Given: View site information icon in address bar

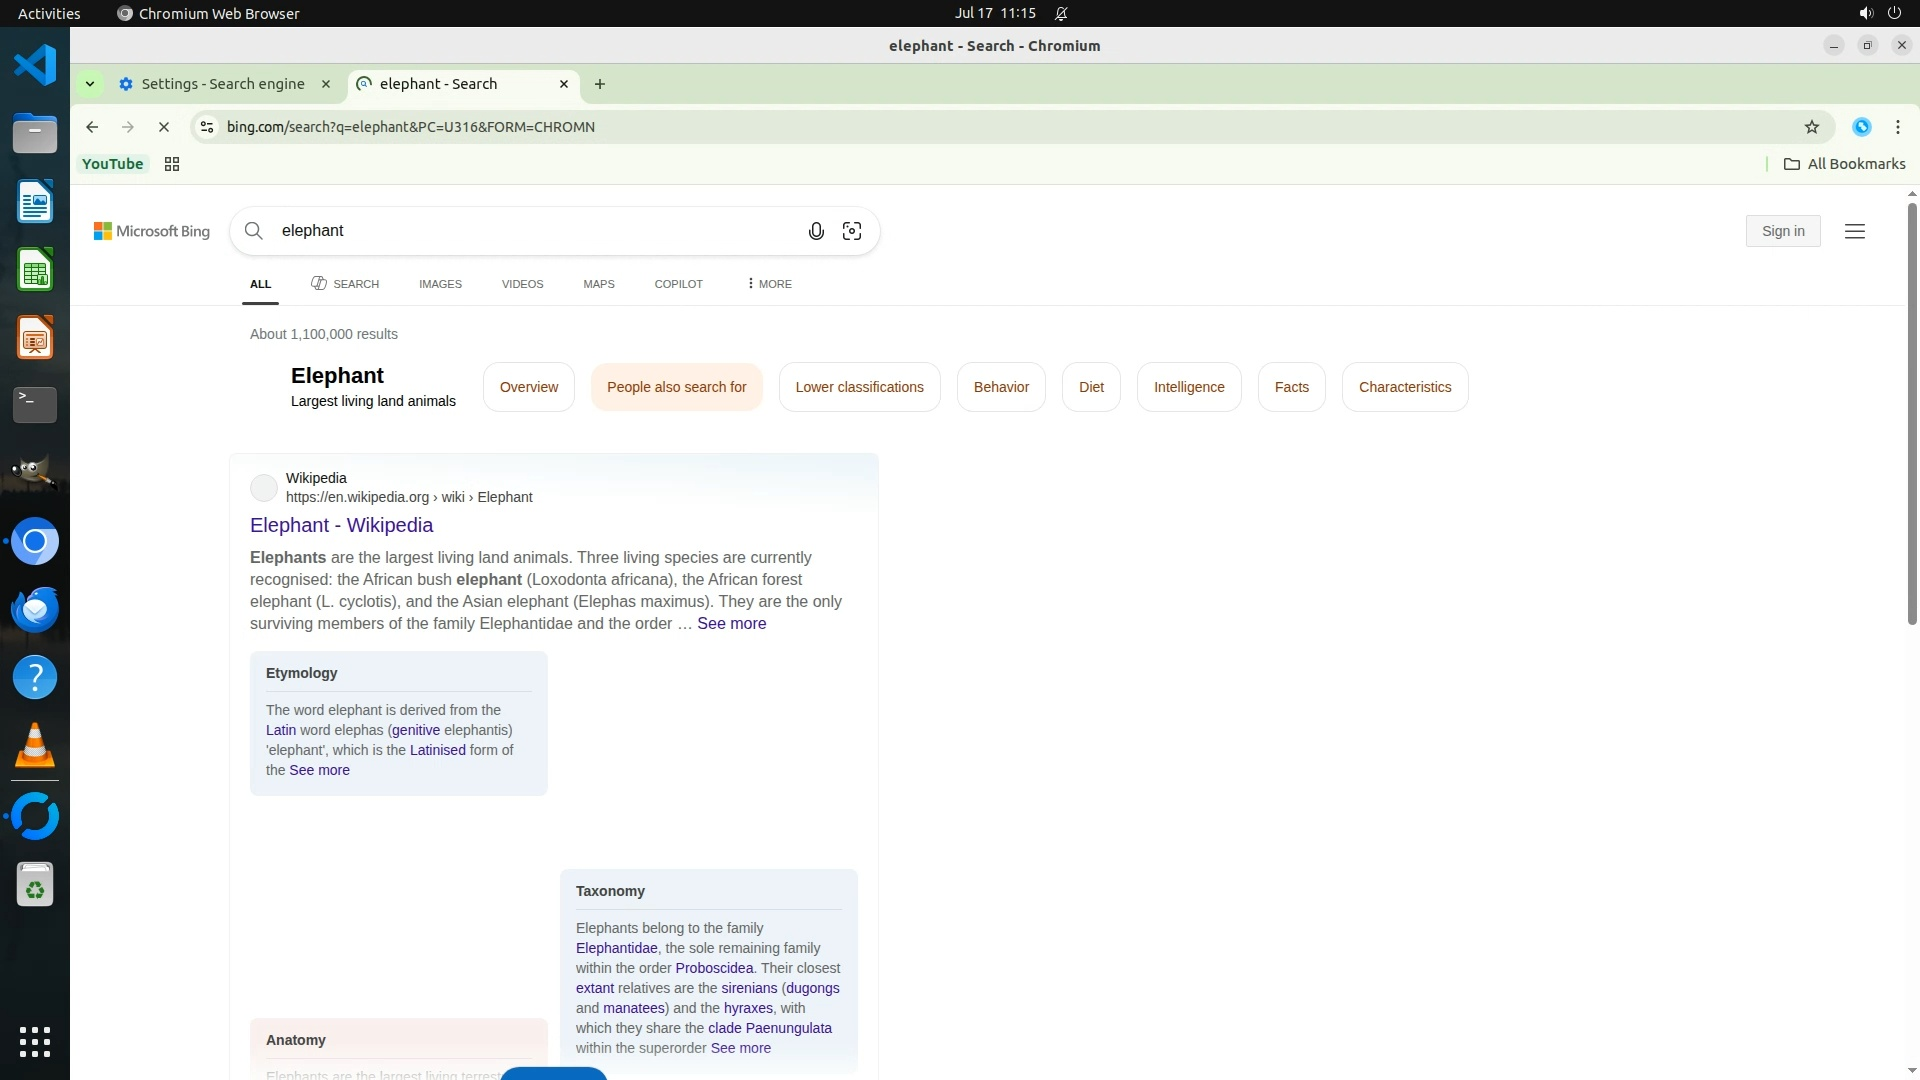Looking at the screenshot, I should 207,127.
